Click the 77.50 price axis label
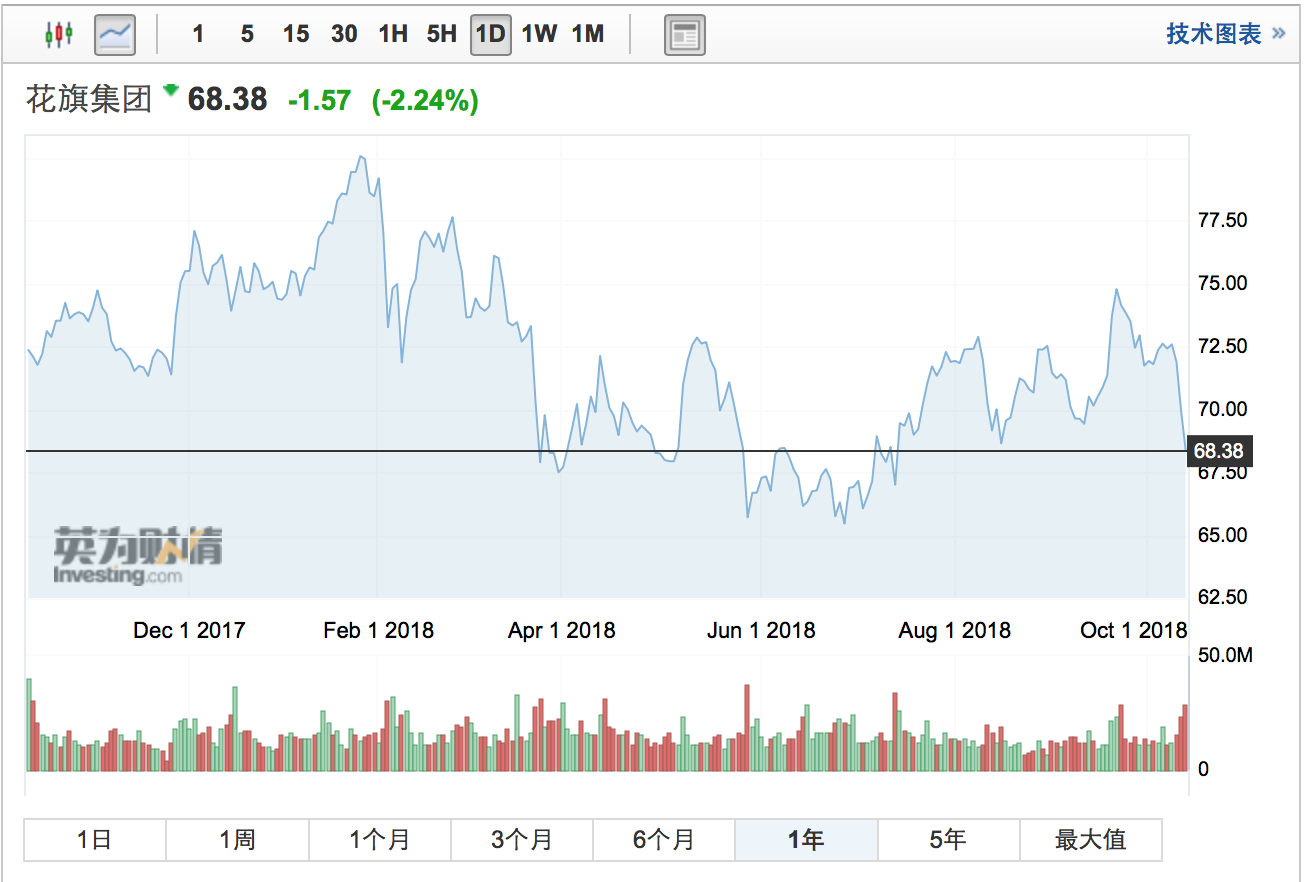 pyautogui.click(x=1222, y=220)
